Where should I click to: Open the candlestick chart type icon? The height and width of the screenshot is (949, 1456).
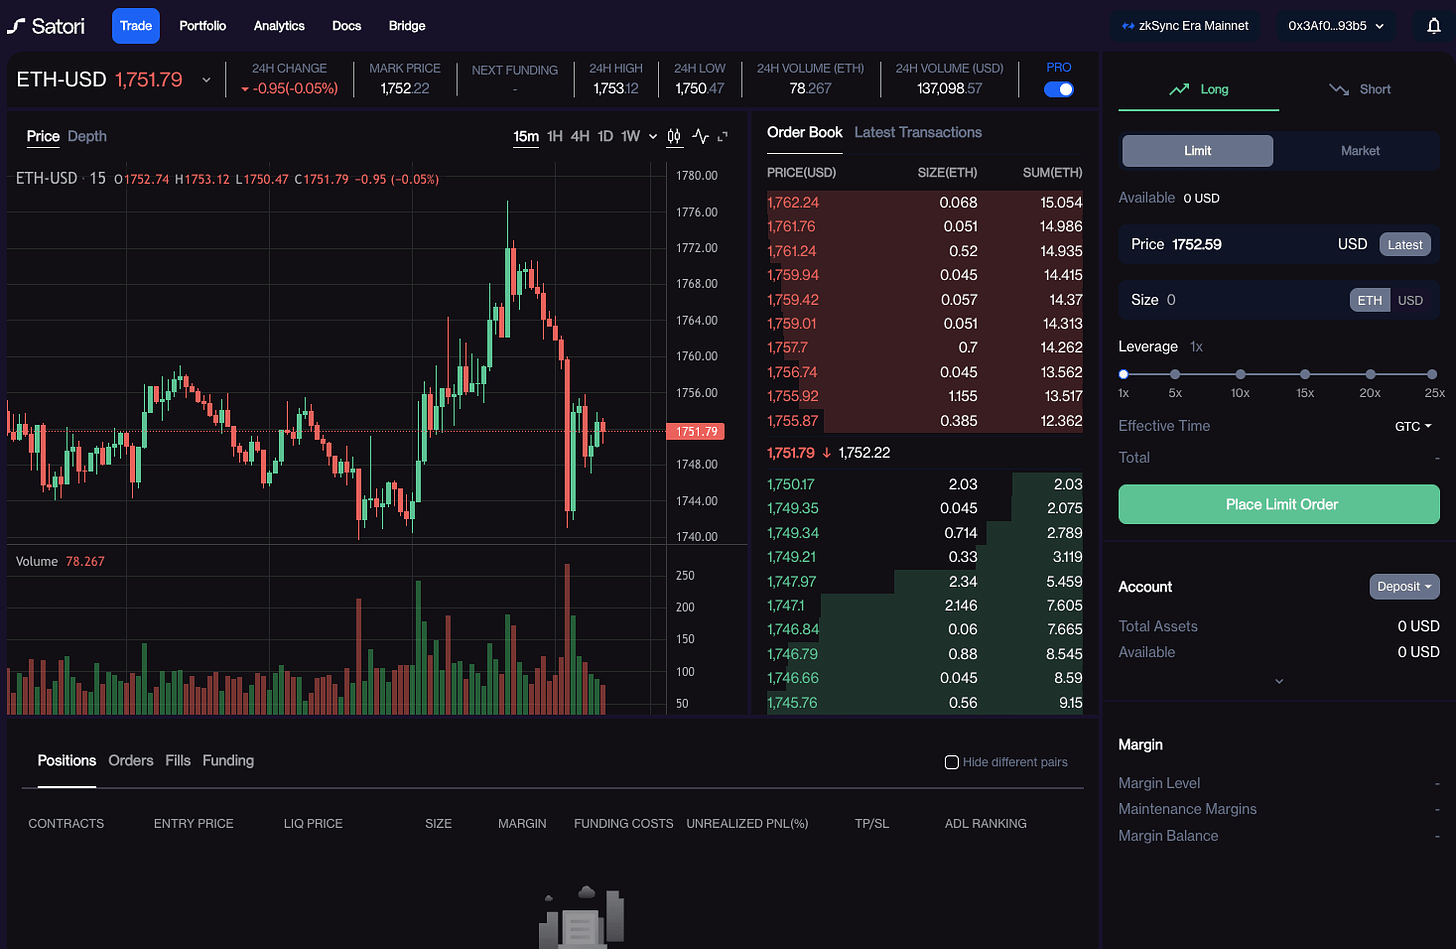pyautogui.click(x=674, y=136)
